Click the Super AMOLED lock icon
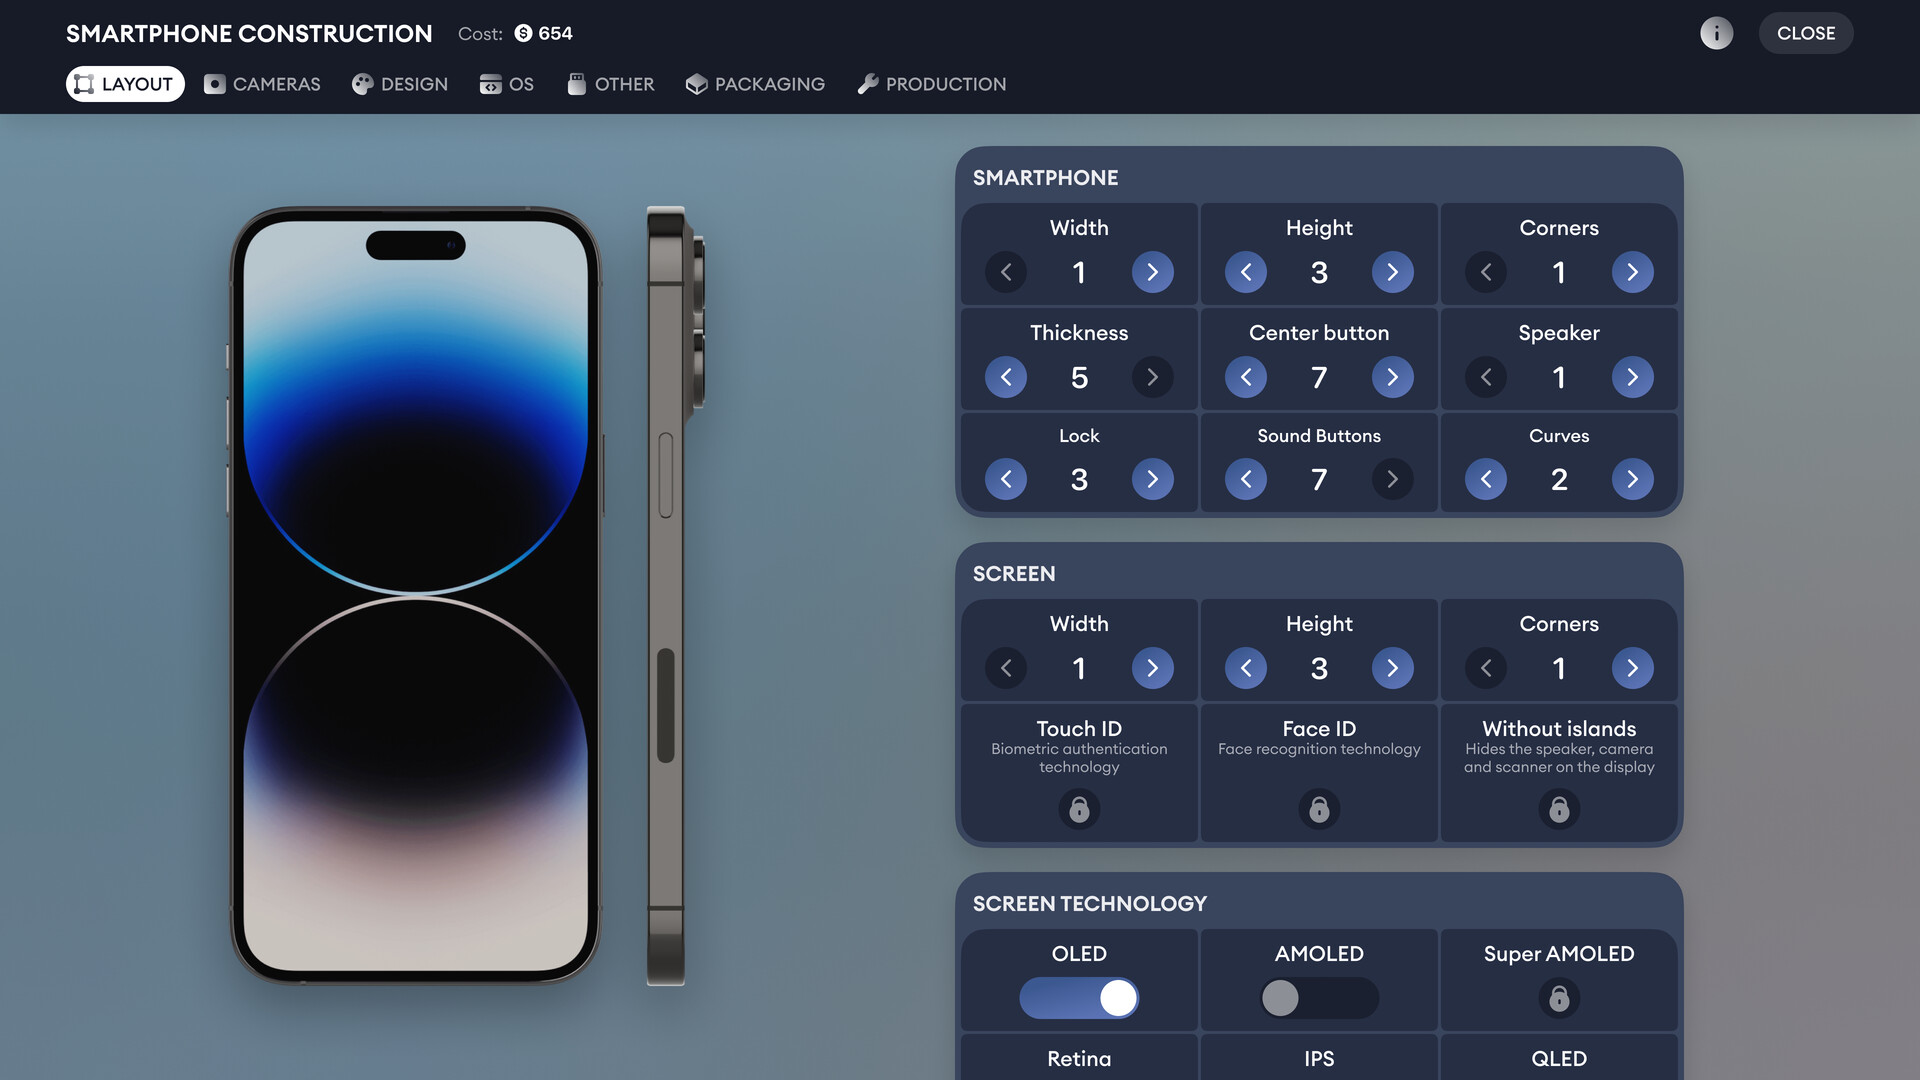 point(1559,998)
